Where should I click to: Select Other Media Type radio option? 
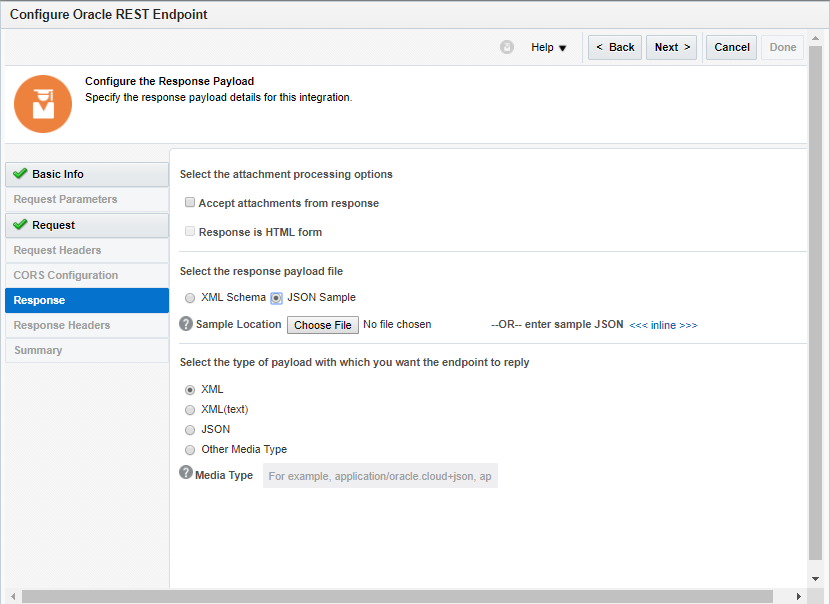[x=190, y=449]
